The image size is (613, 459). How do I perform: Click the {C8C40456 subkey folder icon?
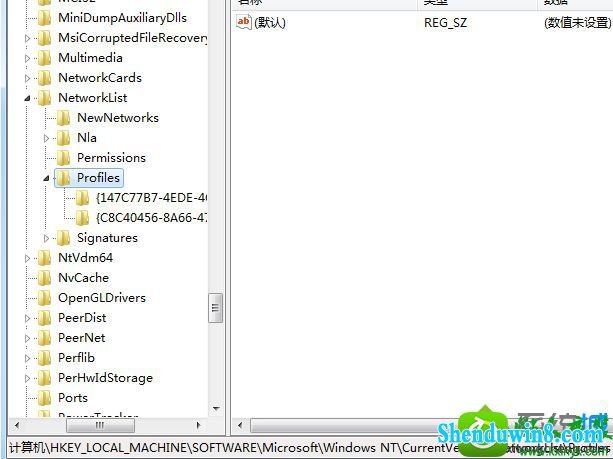click(82, 218)
